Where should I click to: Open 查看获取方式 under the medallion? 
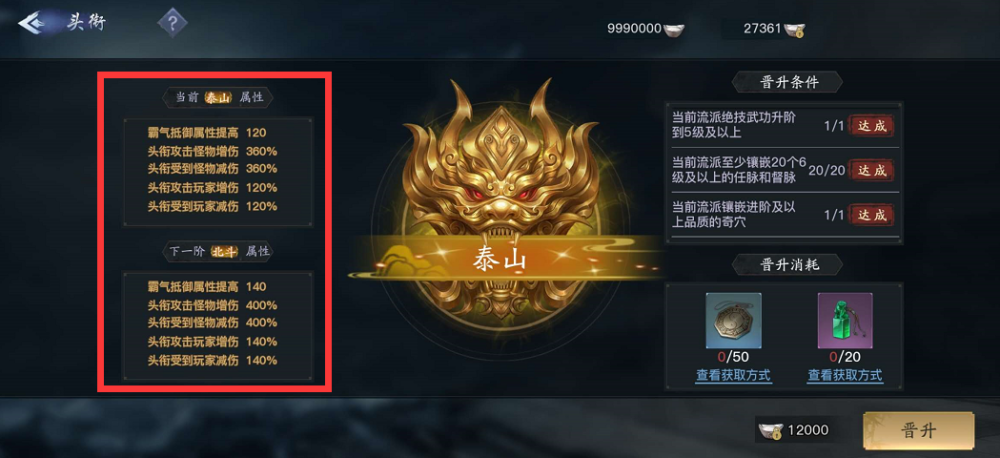click(733, 375)
